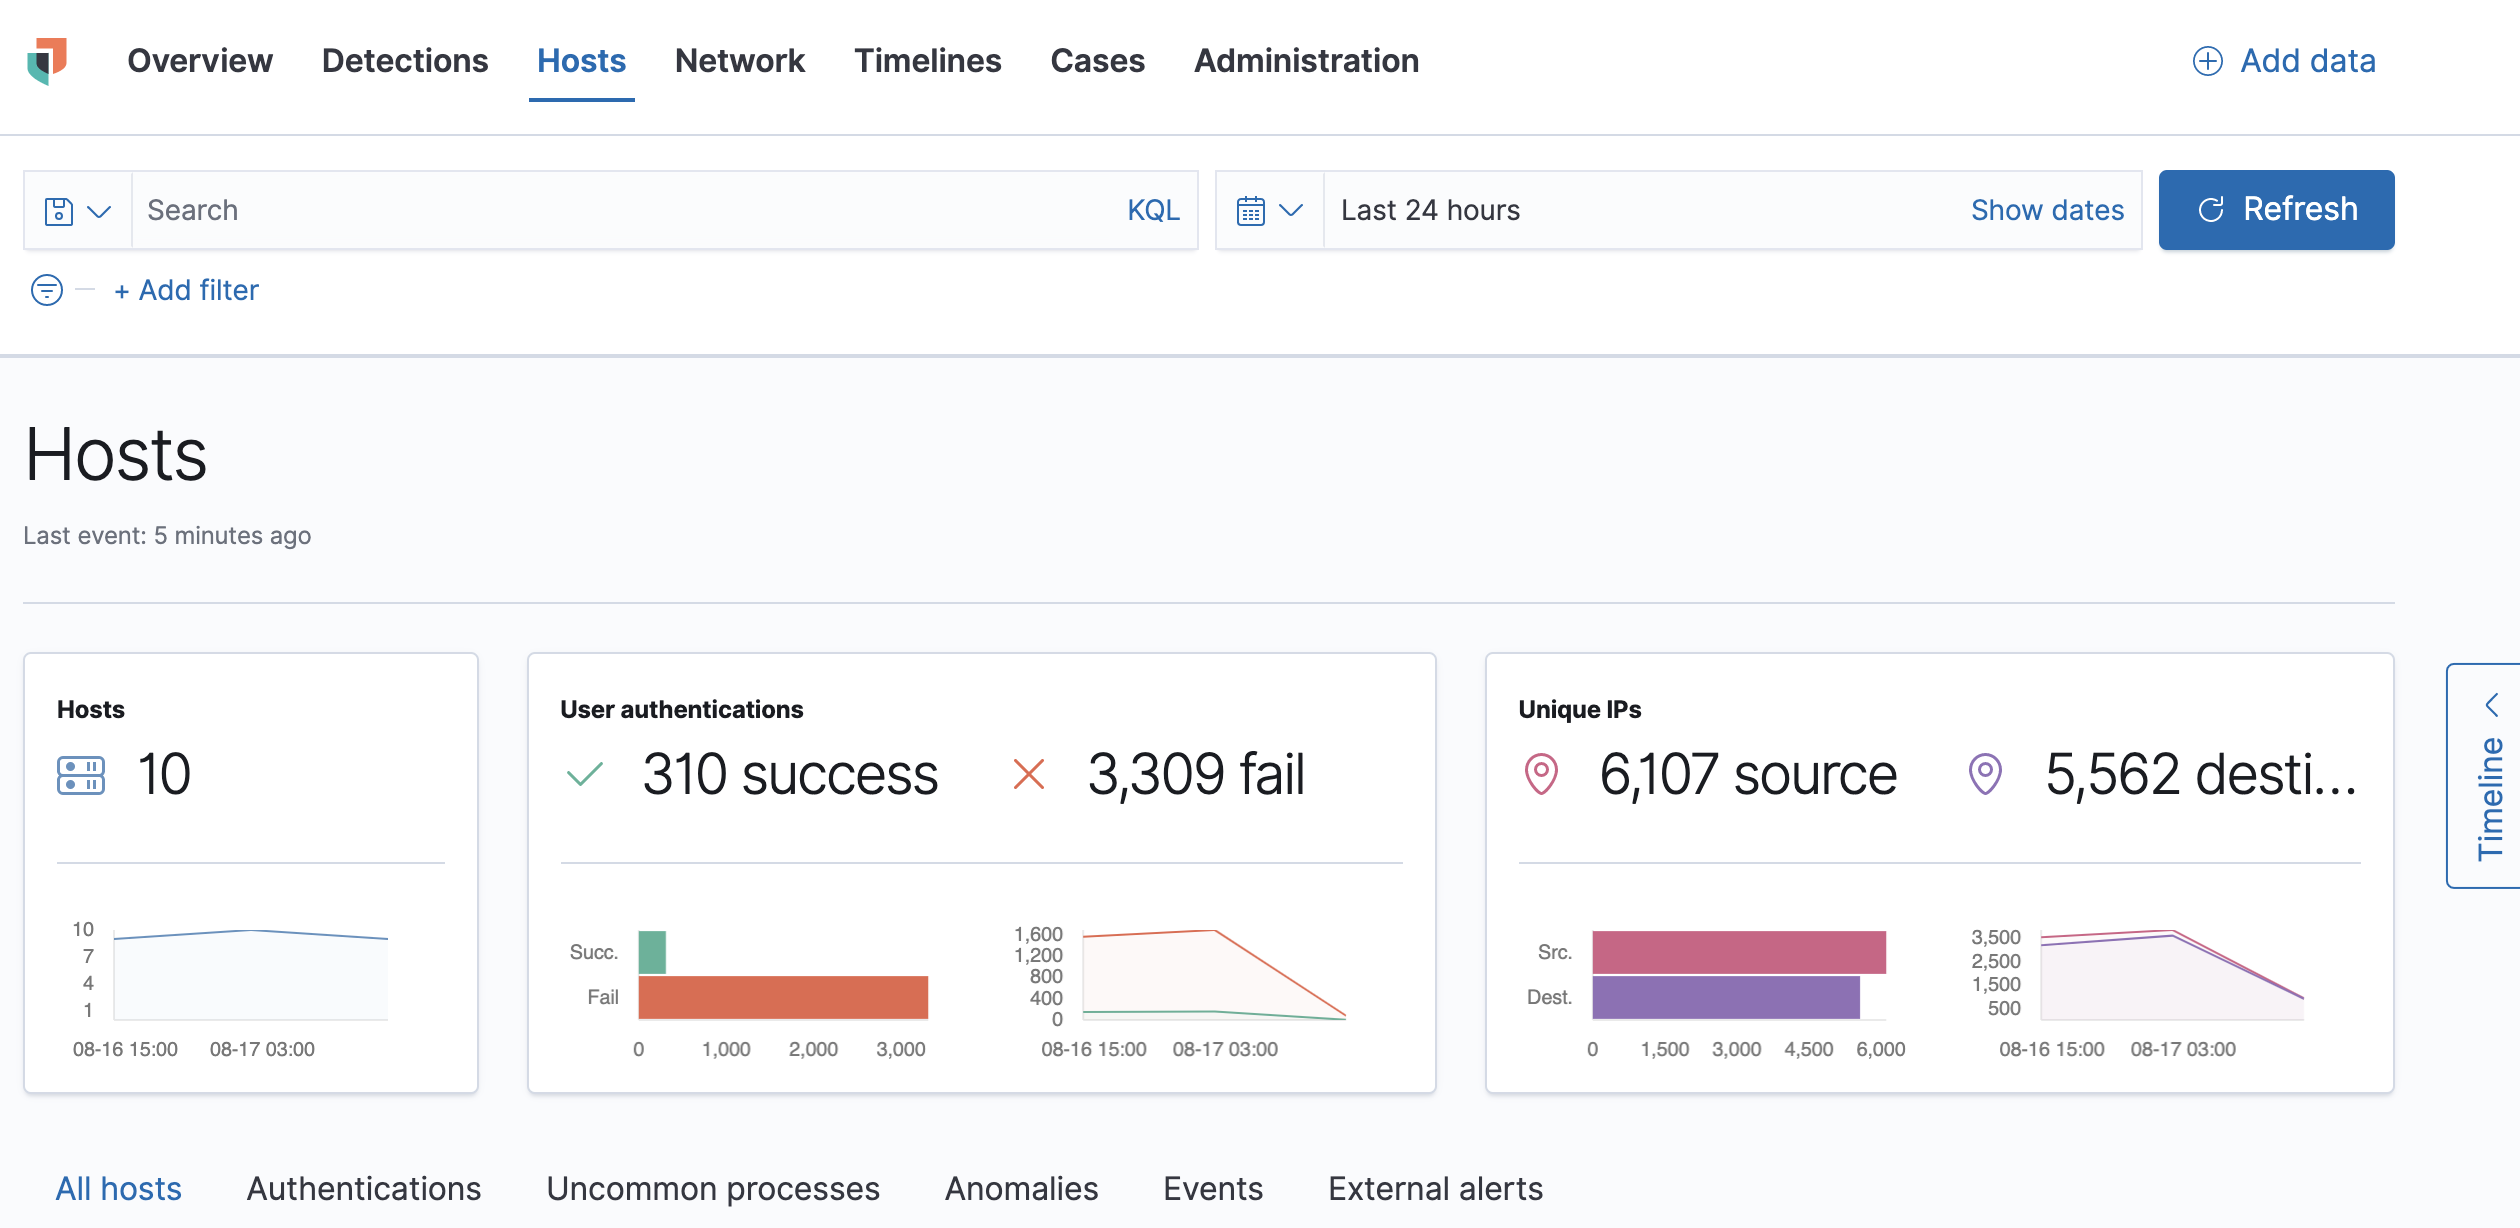Click the Add filter link
Viewport: 2520px width, 1228px height.
click(187, 290)
